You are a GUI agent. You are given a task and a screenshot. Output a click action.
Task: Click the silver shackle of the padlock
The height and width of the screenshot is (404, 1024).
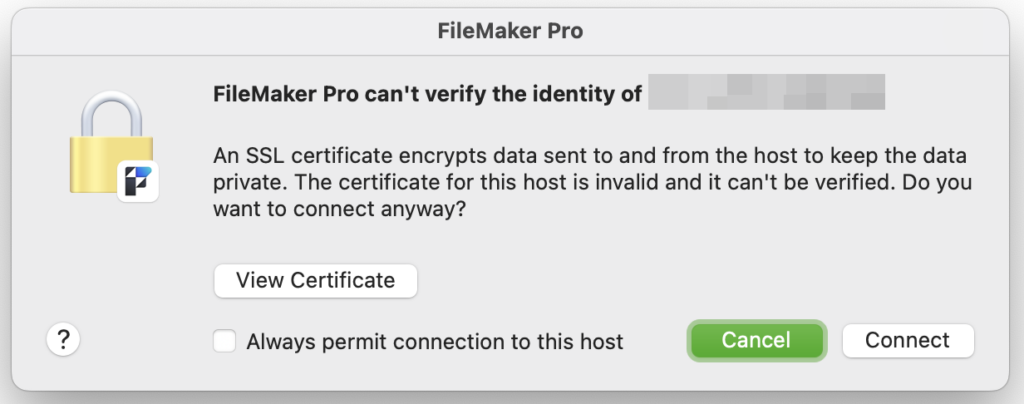(x=112, y=114)
